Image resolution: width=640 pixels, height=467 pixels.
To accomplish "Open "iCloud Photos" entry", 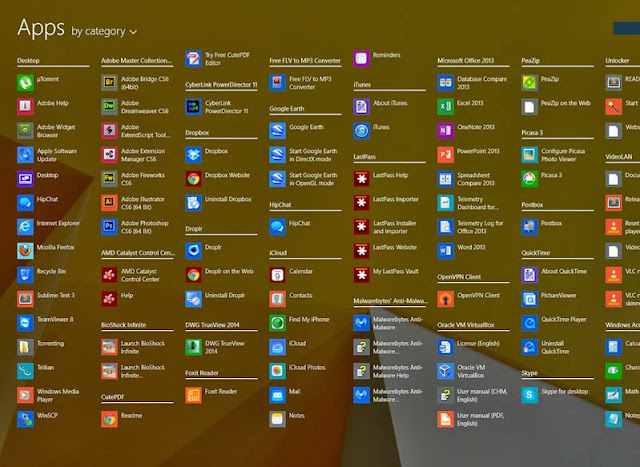I will pos(298,371).
